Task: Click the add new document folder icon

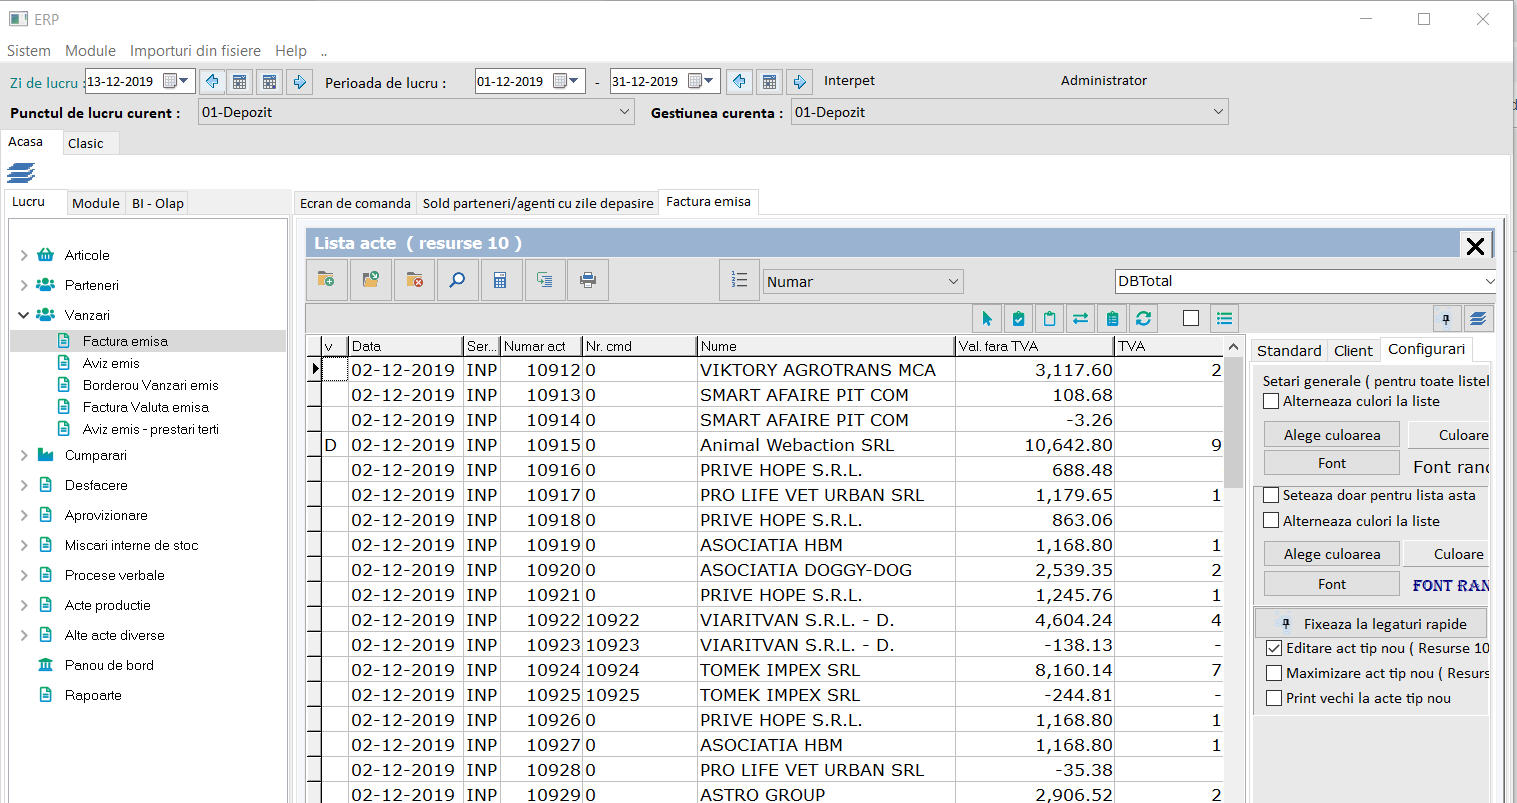Action: coord(327,281)
